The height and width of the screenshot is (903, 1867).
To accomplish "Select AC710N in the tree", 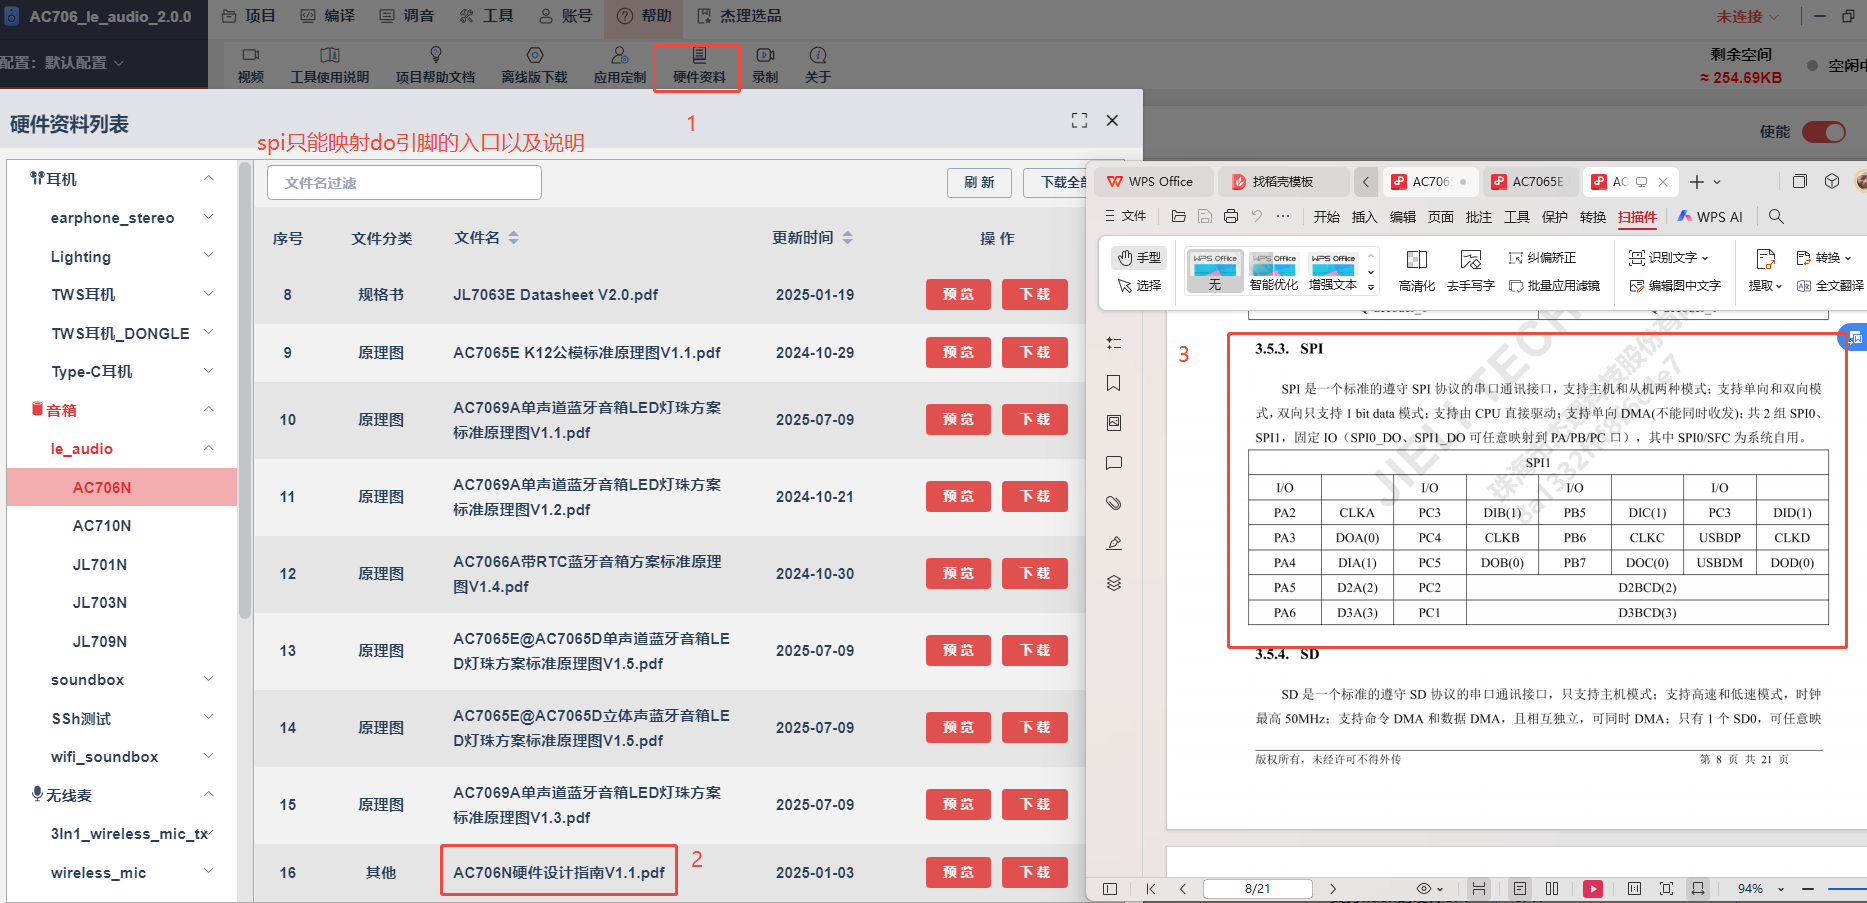I will 102,526.
